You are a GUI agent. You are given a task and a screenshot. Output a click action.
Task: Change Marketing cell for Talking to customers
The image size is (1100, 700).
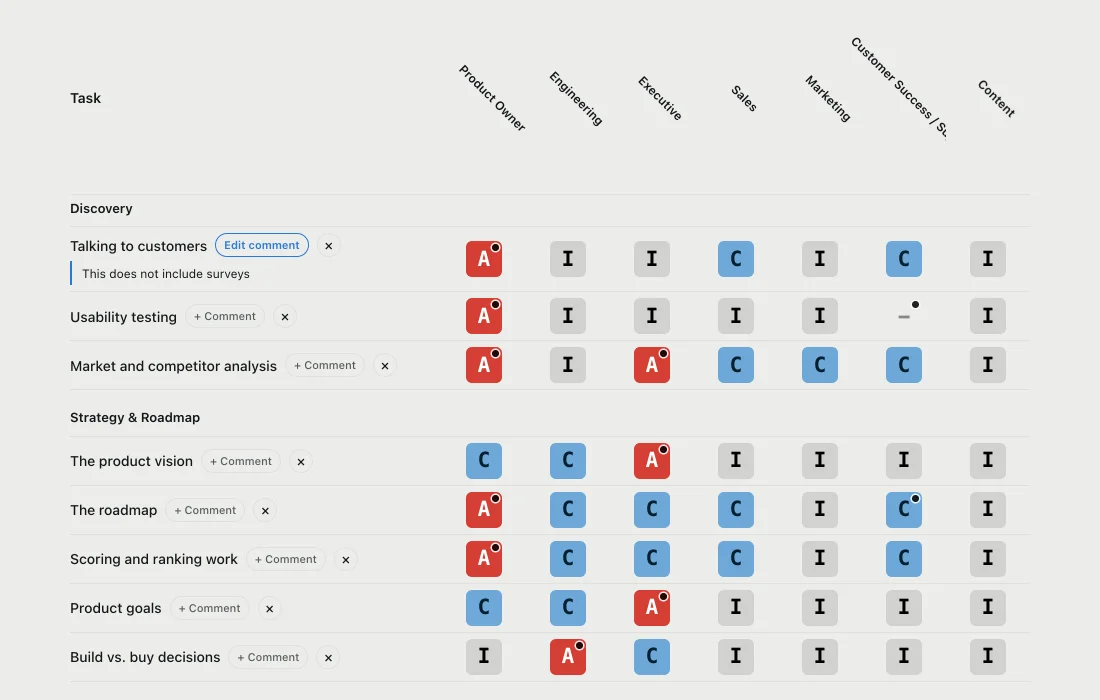(820, 259)
